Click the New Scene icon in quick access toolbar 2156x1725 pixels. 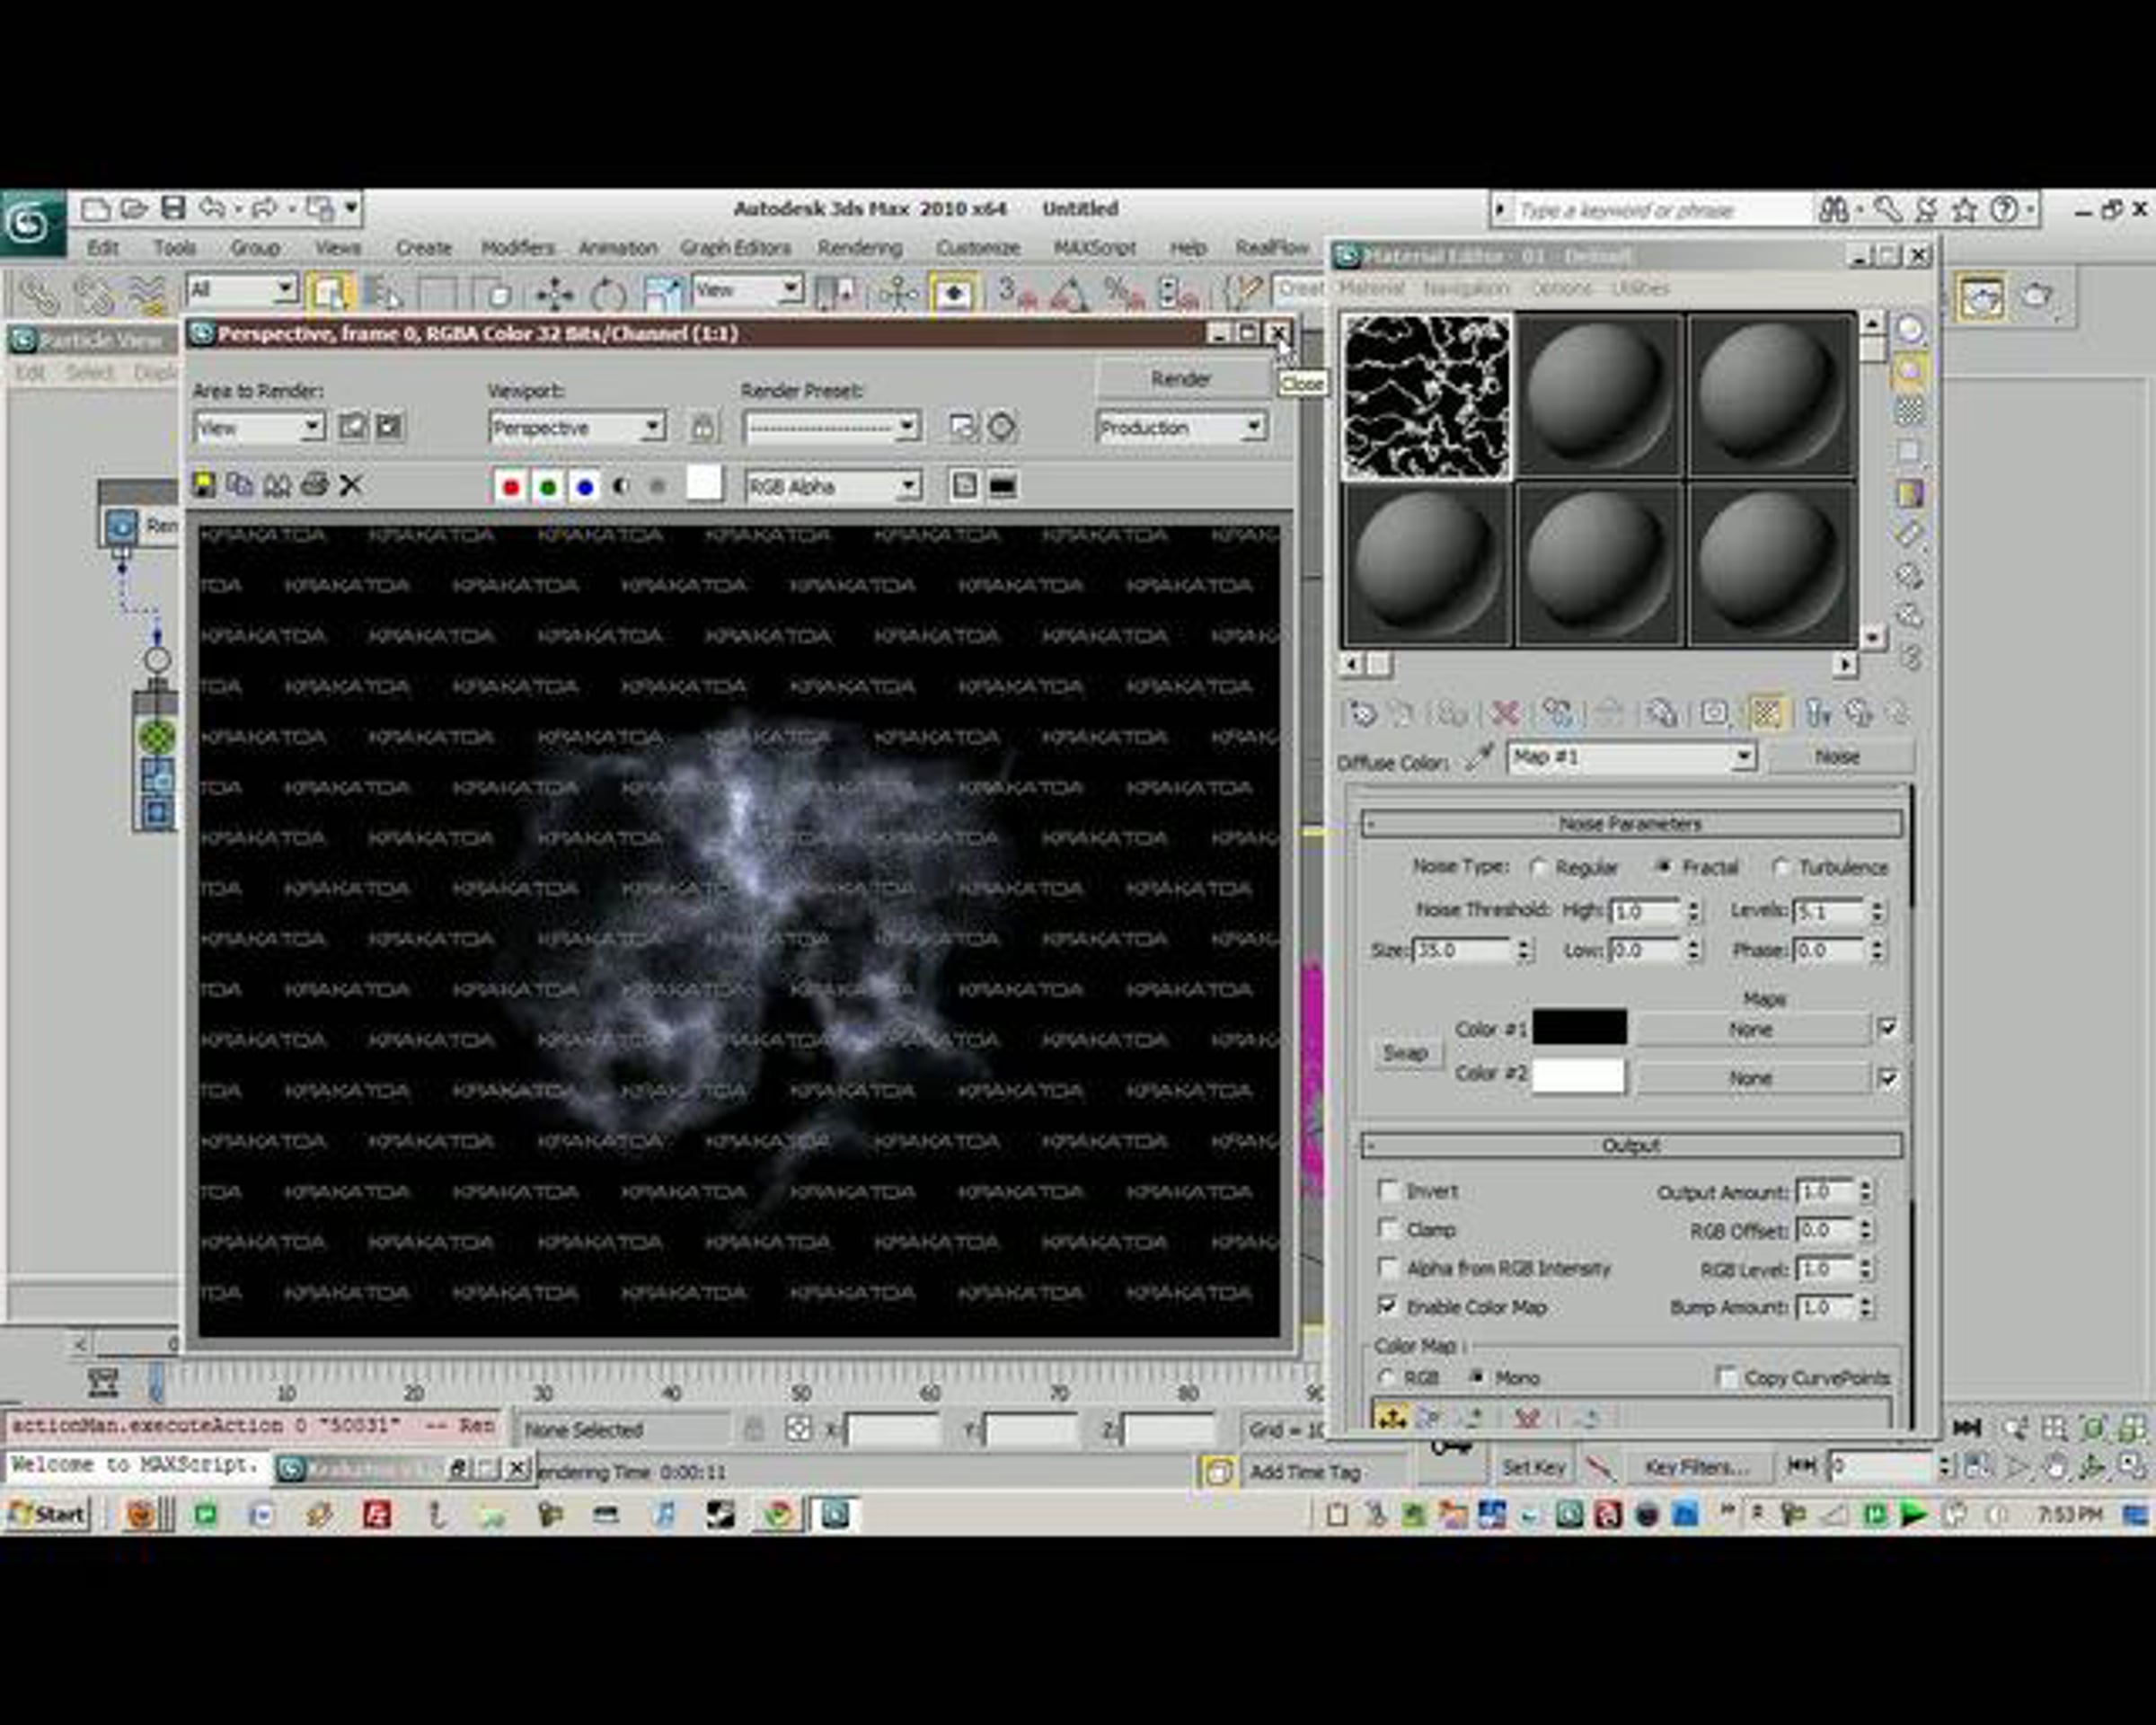pyautogui.click(x=95, y=209)
